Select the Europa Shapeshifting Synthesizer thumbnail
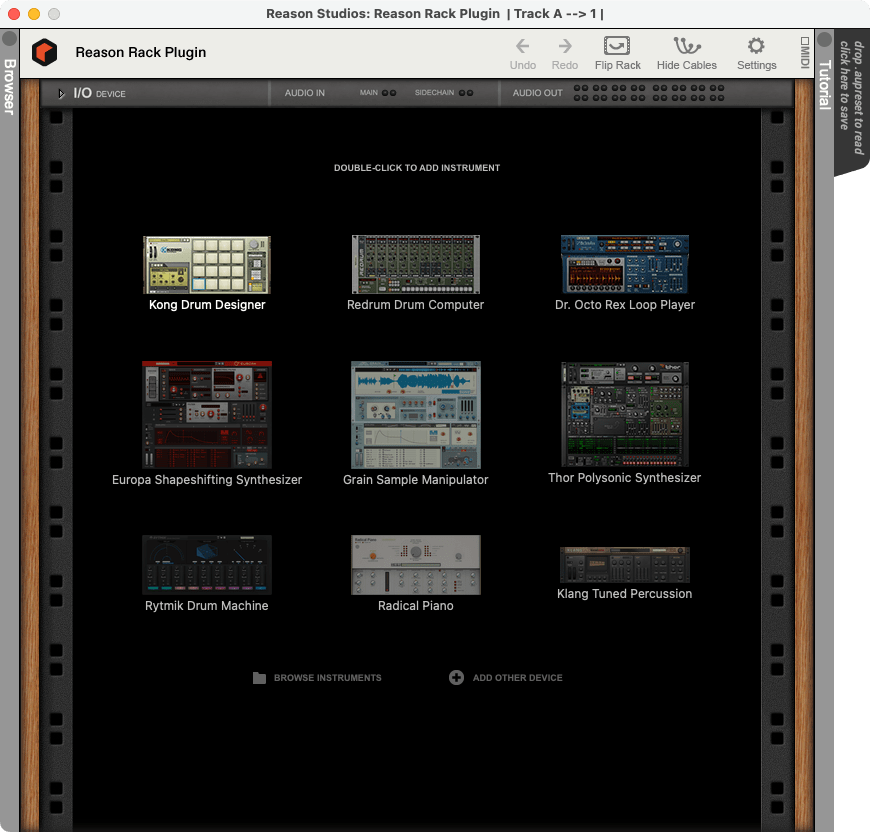The width and height of the screenshot is (870, 832). pyautogui.click(x=207, y=414)
